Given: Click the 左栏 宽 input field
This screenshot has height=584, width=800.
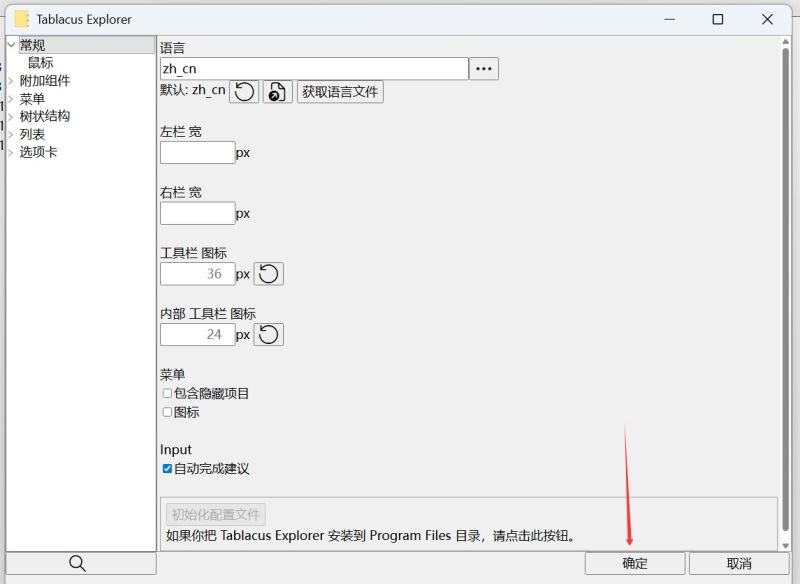Looking at the screenshot, I should 197,153.
